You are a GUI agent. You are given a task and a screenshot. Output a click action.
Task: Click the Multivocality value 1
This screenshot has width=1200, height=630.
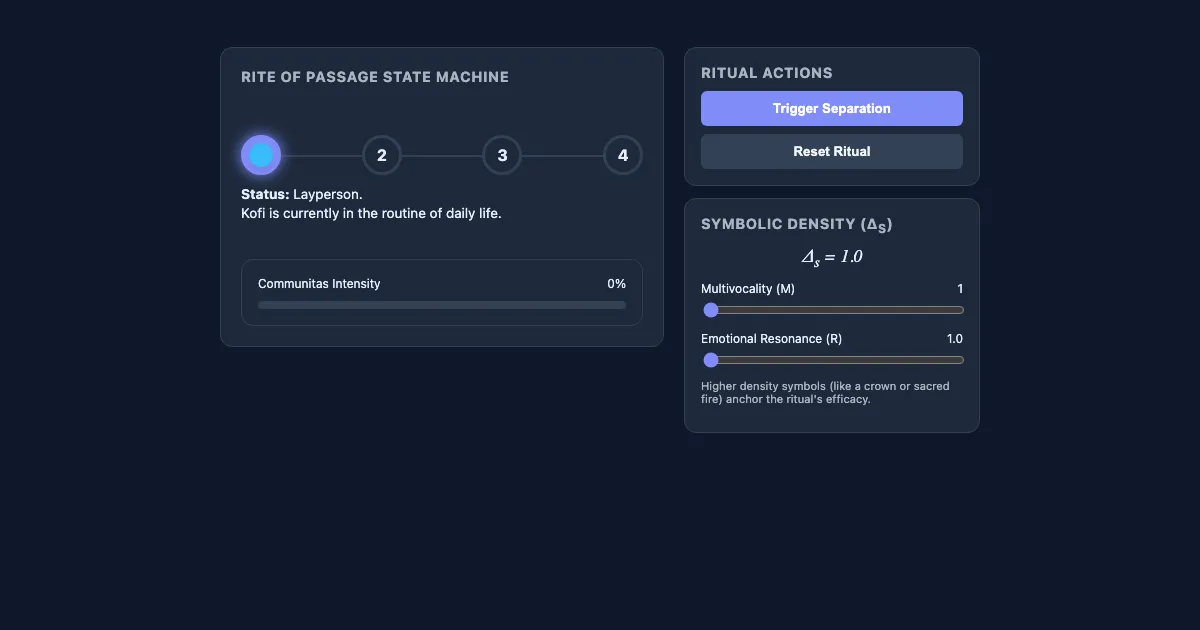(960, 289)
